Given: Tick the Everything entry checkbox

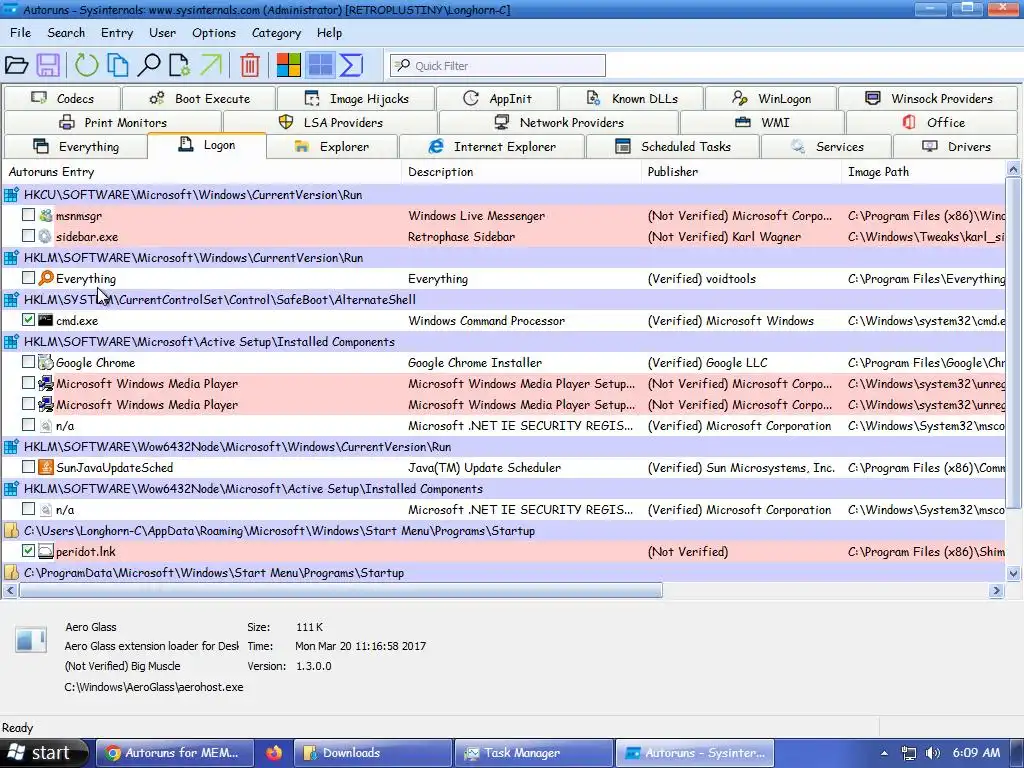Looking at the screenshot, I should [28, 278].
